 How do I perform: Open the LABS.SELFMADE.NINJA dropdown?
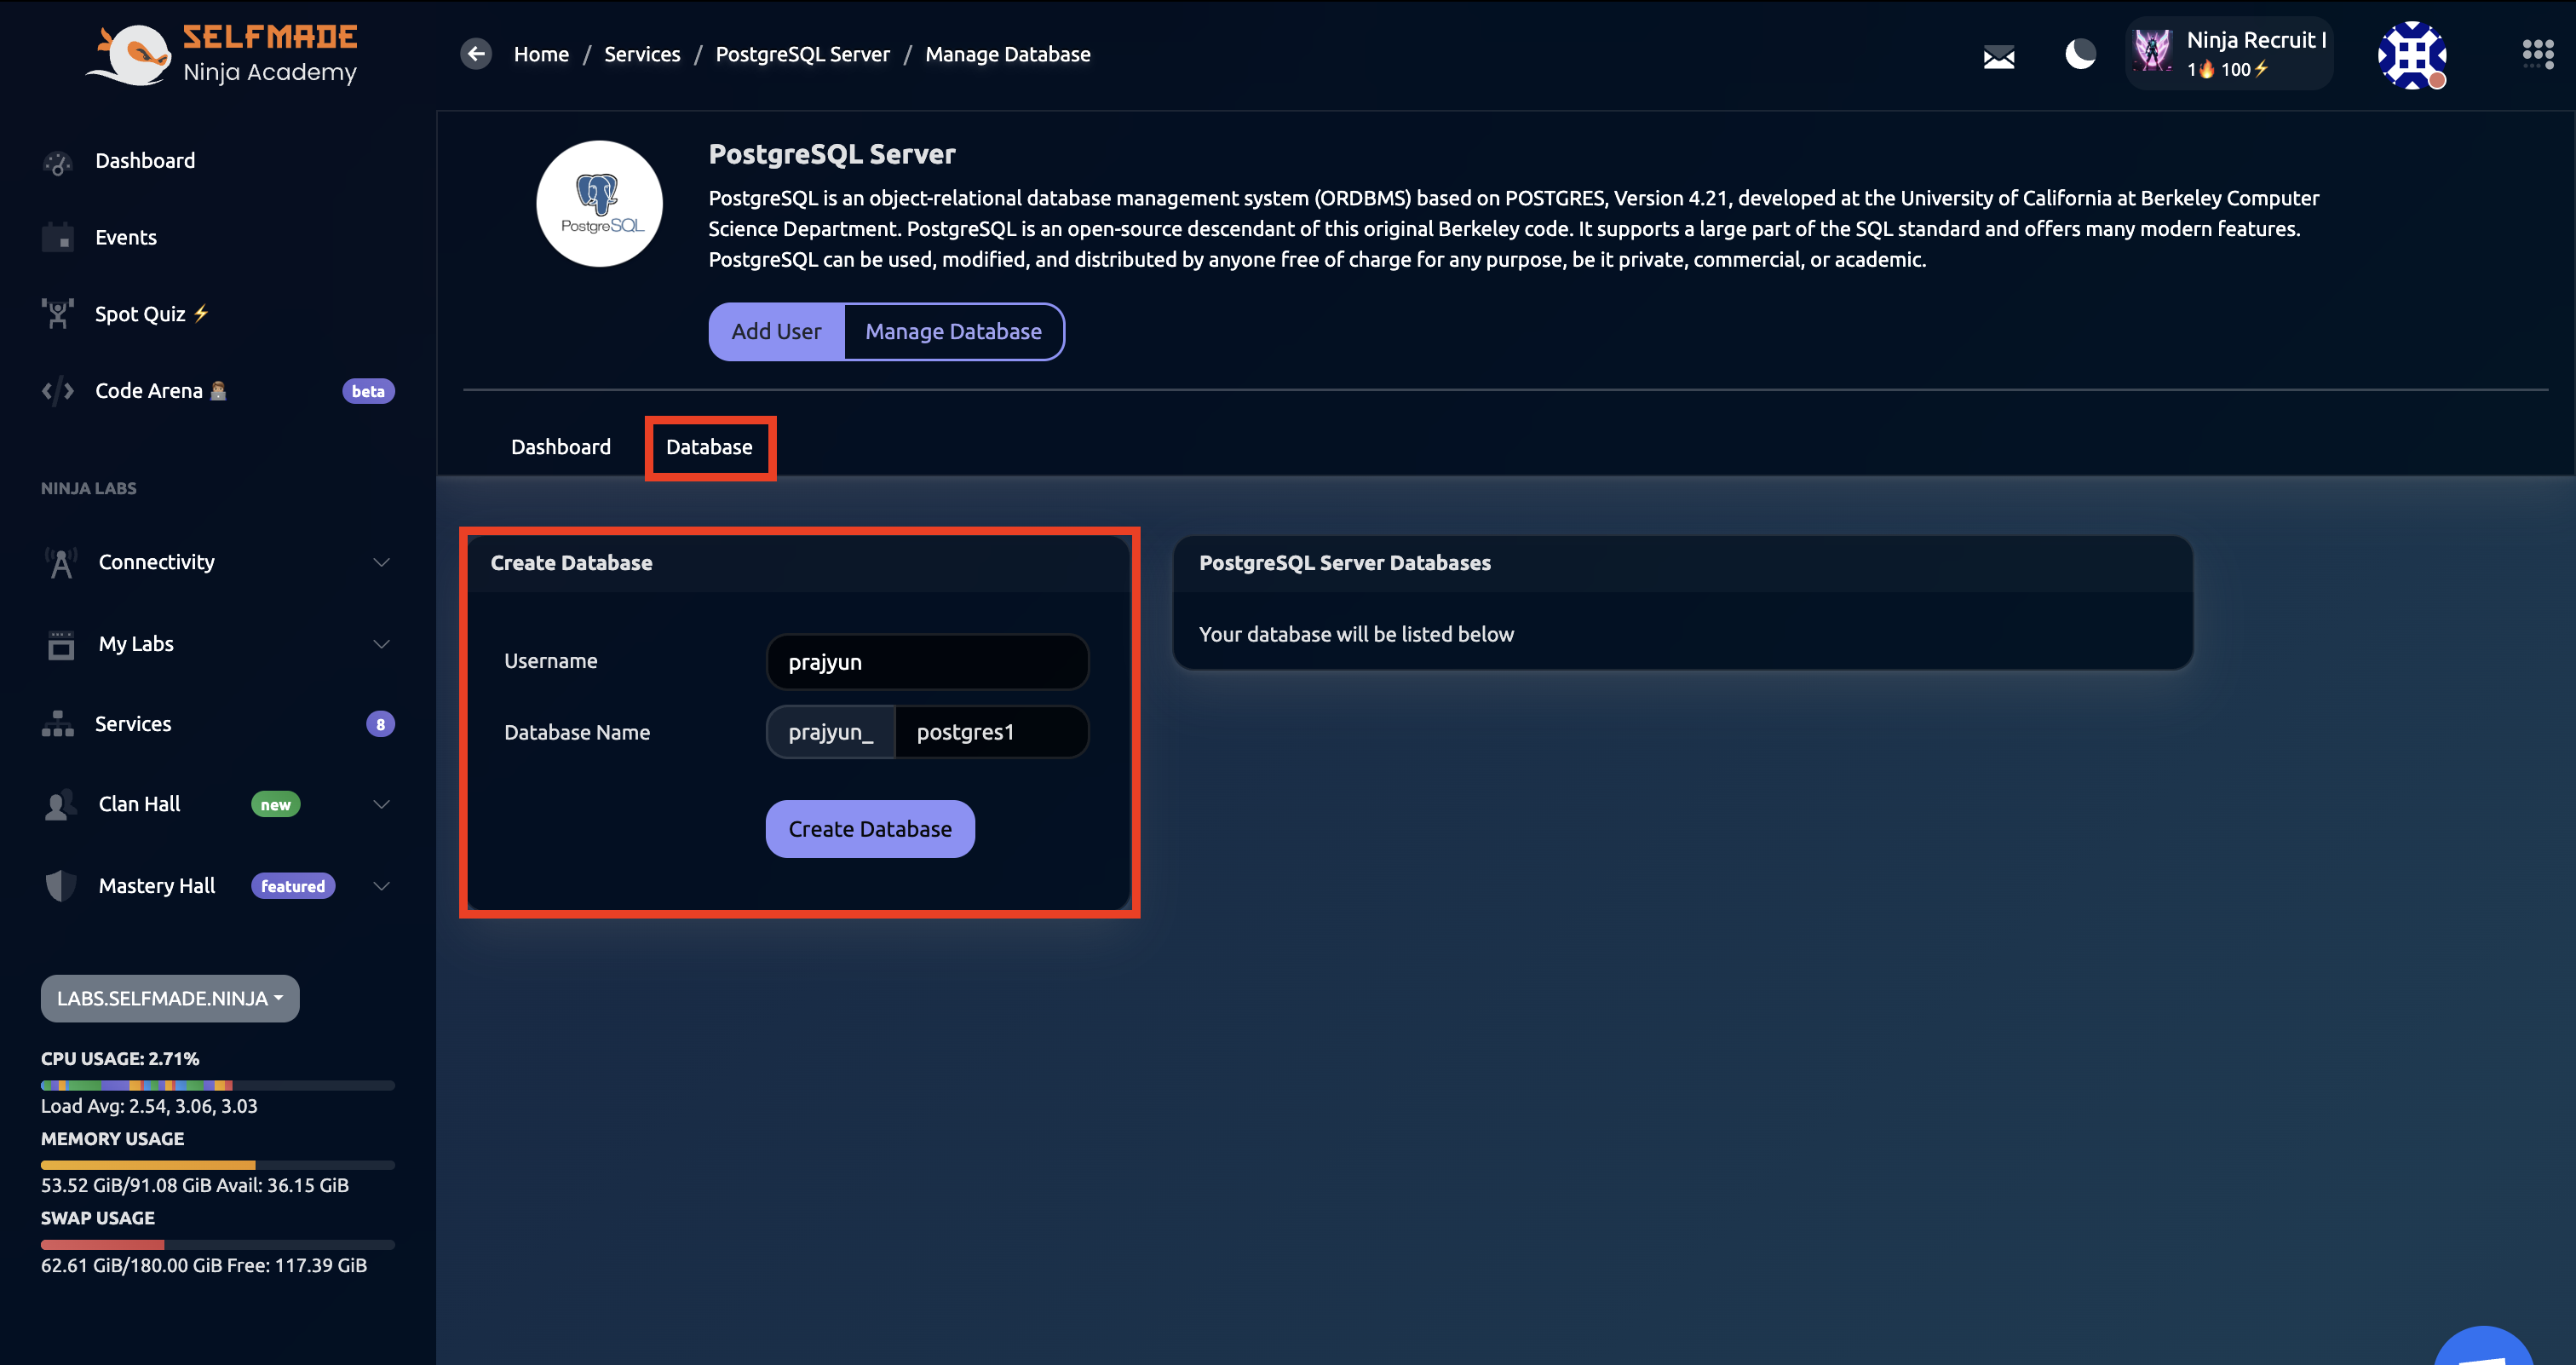pyautogui.click(x=170, y=998)
